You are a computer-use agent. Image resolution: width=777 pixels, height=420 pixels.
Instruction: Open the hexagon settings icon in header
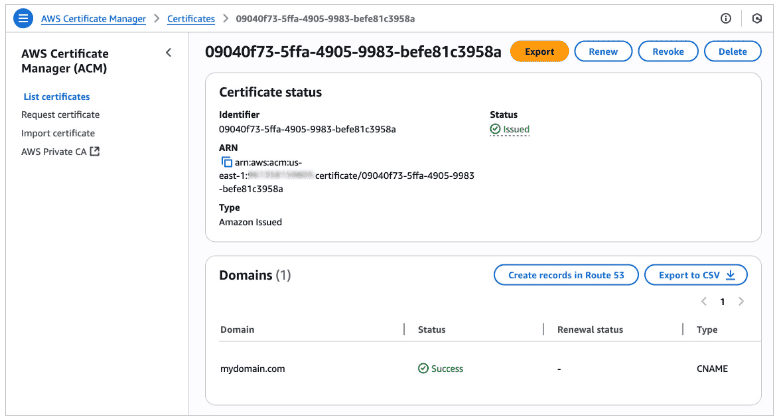point(757,19)
